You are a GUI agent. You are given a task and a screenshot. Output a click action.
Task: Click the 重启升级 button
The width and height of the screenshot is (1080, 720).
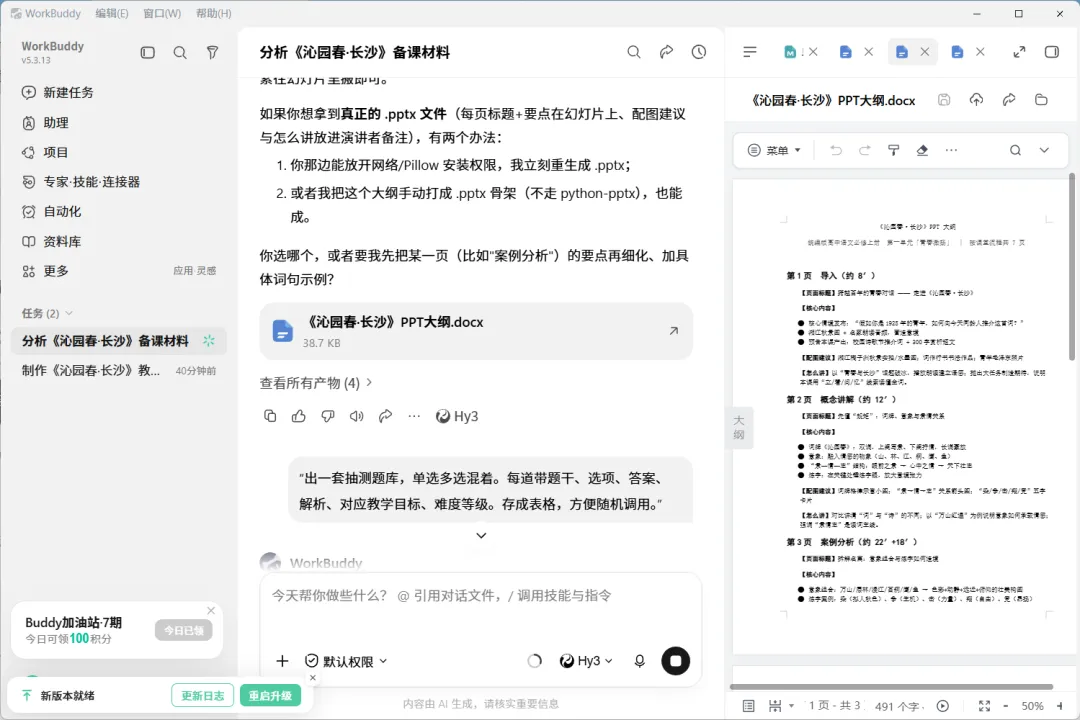270,696
